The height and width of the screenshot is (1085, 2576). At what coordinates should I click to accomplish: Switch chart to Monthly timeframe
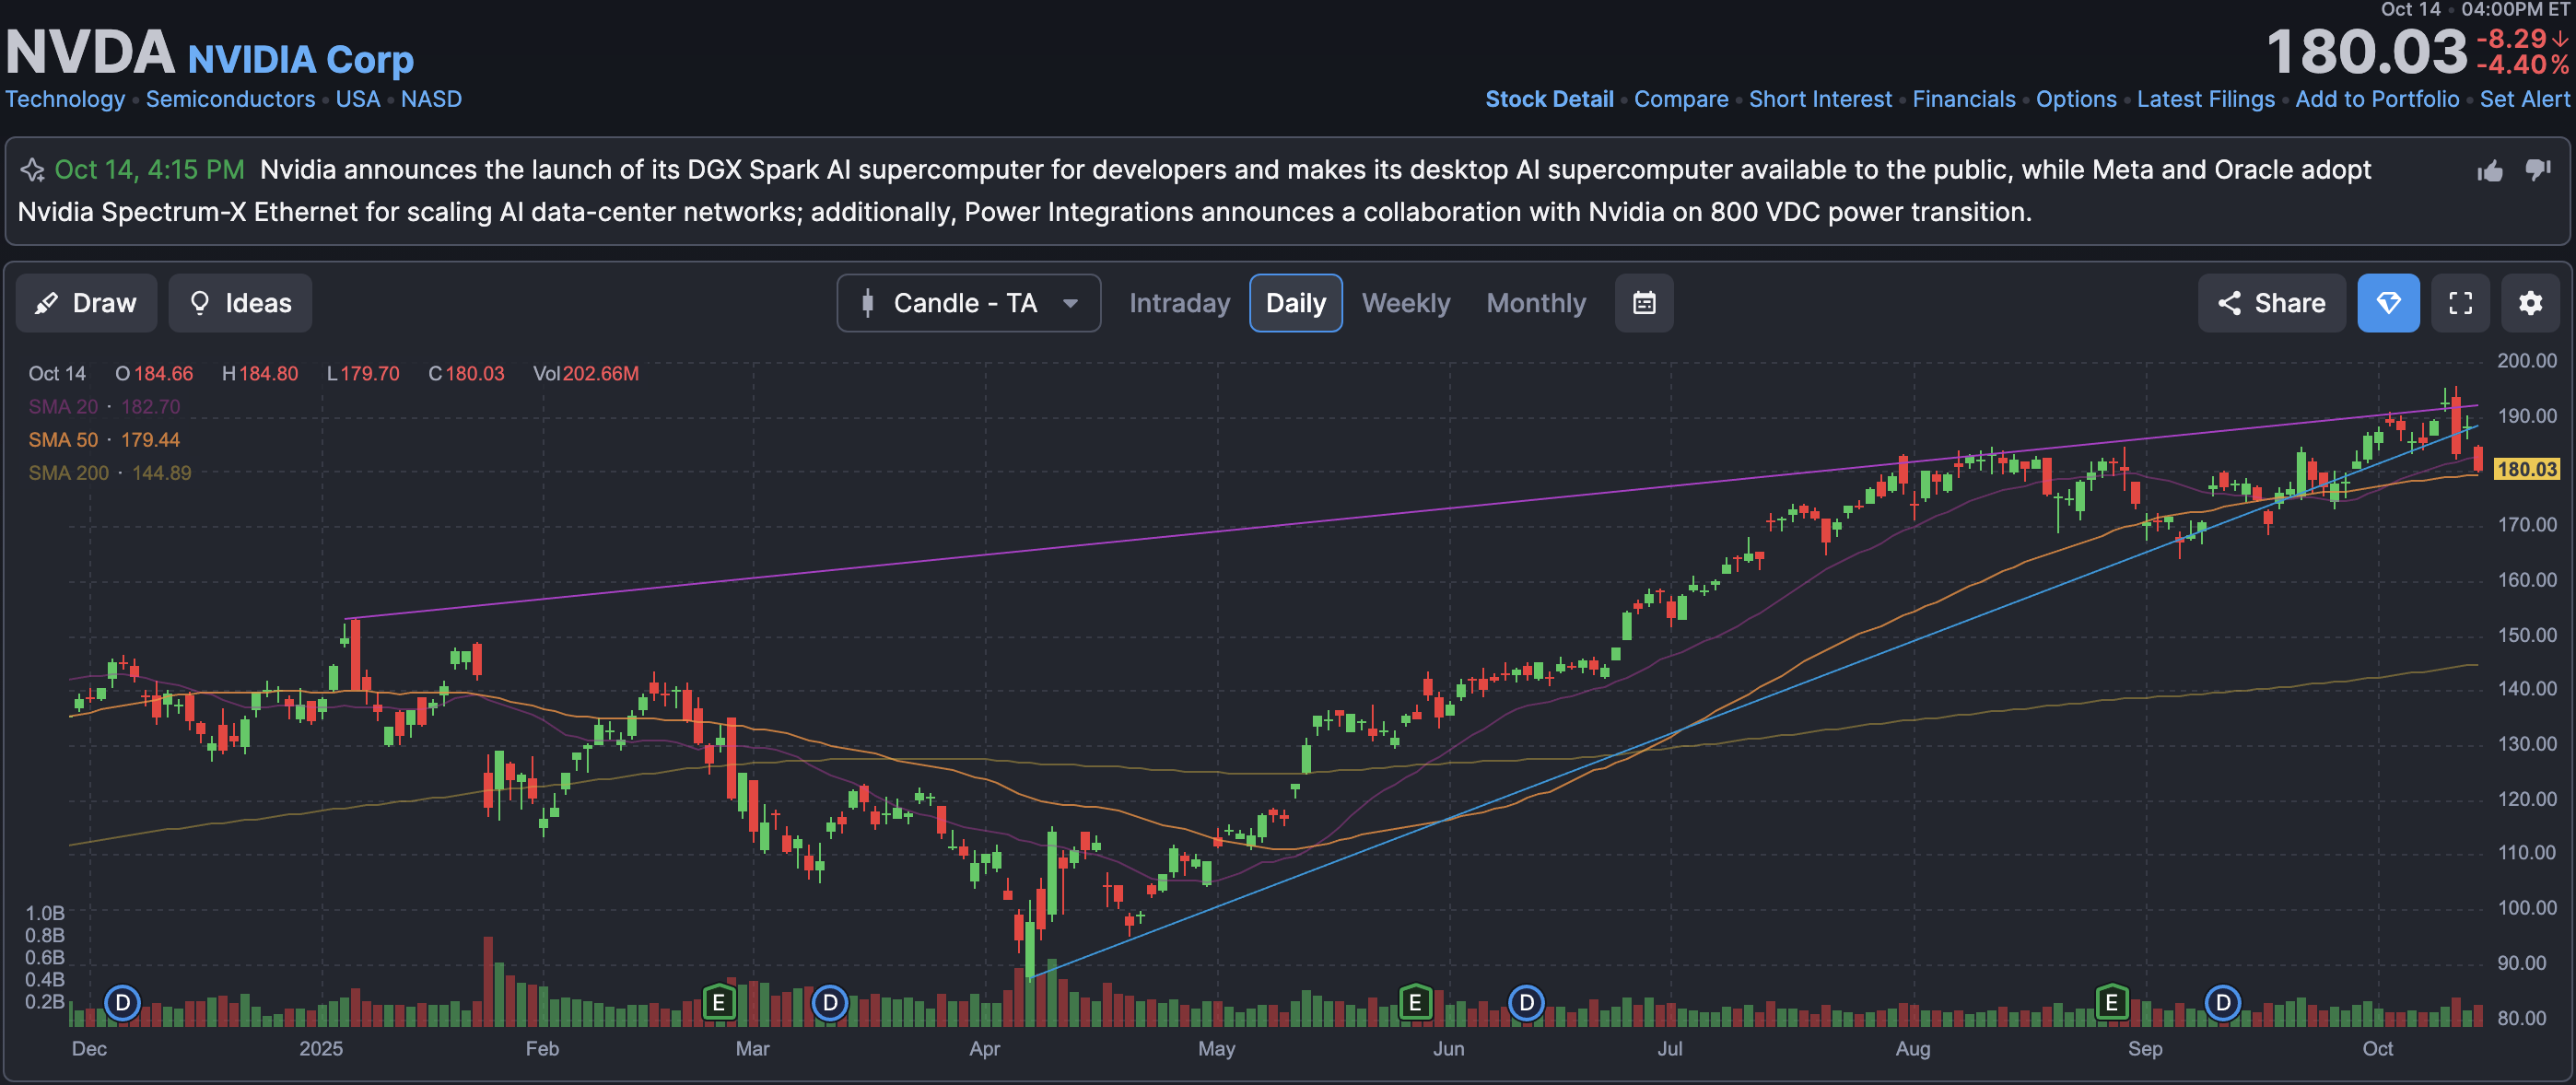tap(1535, 303)
